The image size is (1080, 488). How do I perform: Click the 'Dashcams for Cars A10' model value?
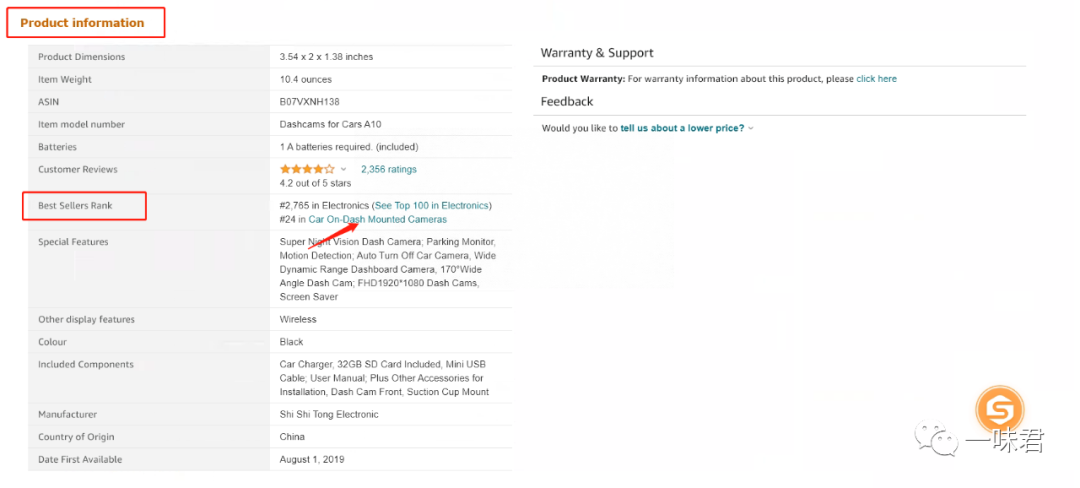click(x=330, y=124)
